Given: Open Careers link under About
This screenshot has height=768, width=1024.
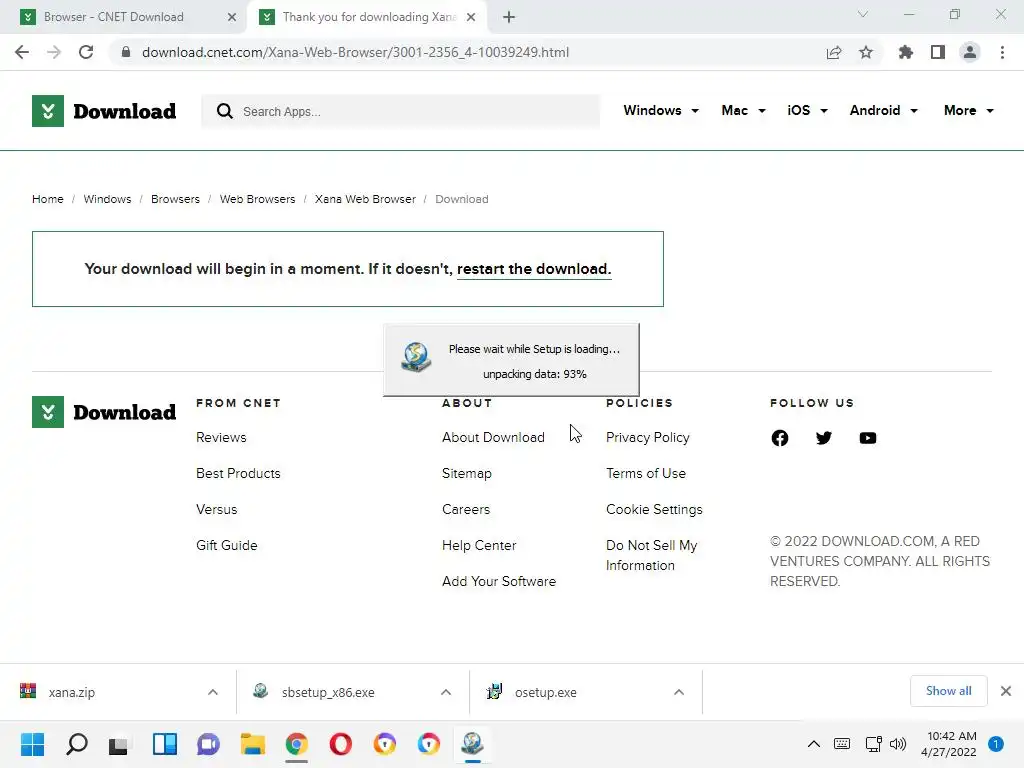Looking at the screenshot, I should (x=466, y=509).
